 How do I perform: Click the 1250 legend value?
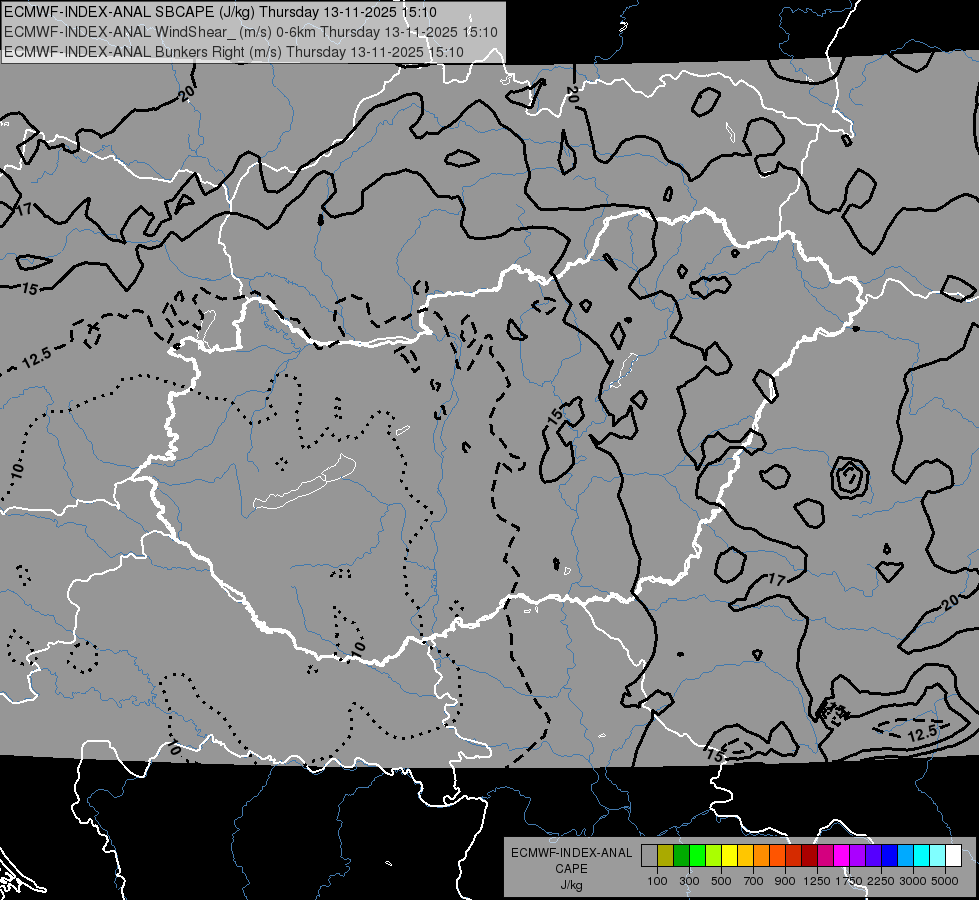tap(817, 881)
